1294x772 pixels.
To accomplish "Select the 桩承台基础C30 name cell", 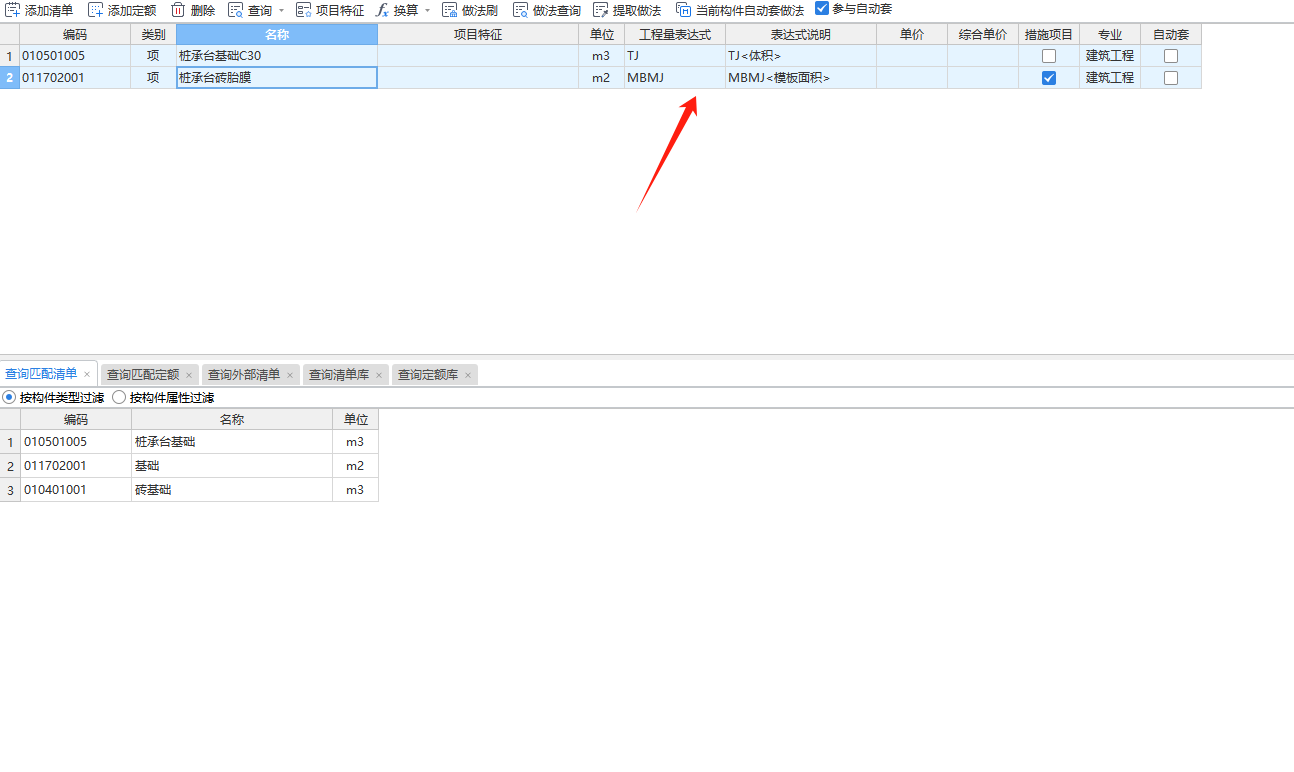I will point(277,56).
